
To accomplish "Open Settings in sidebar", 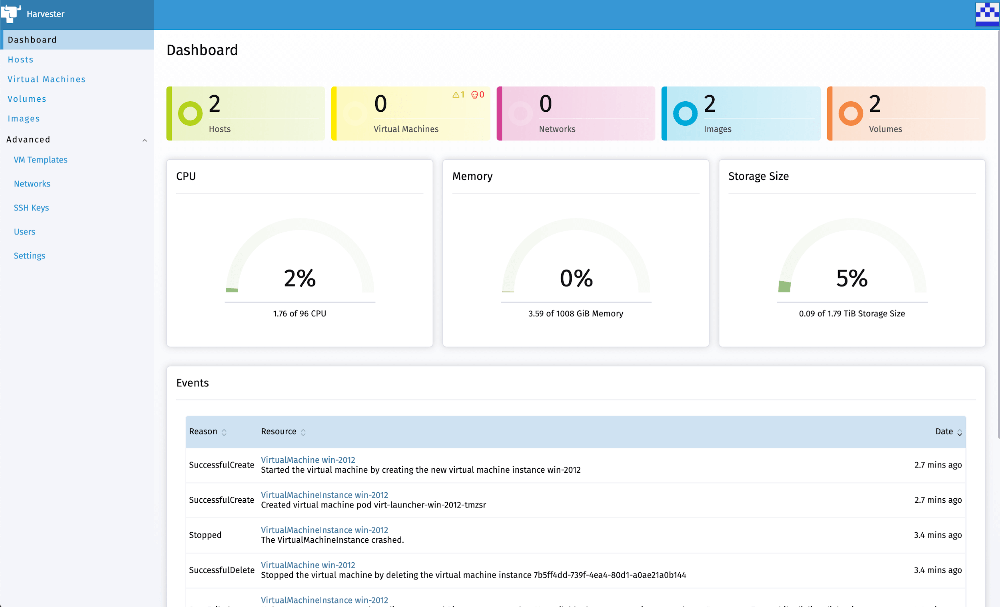I will coord(29,256).
